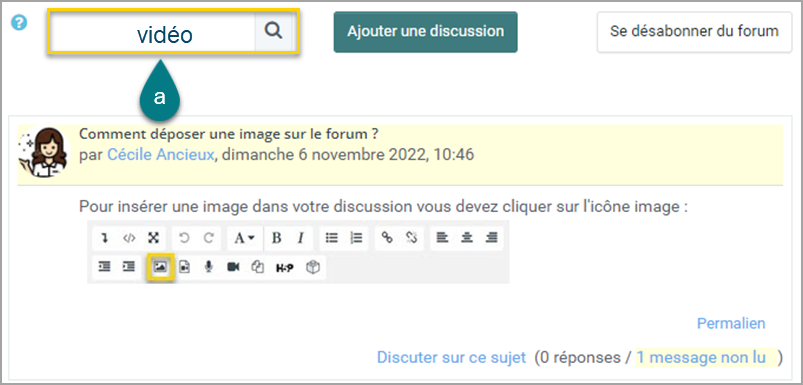Click the unordered bullet list icon
Viewport: 803px width, 385px height.
point(332,238)
